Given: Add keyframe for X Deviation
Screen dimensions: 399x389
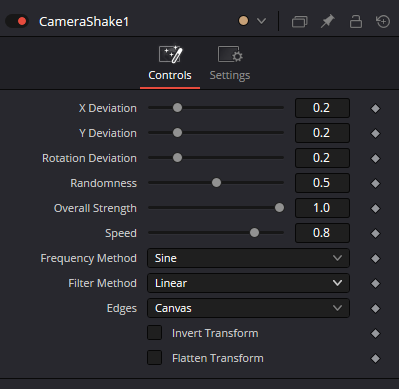Looking at the screenshot, I should click(375, 108).
